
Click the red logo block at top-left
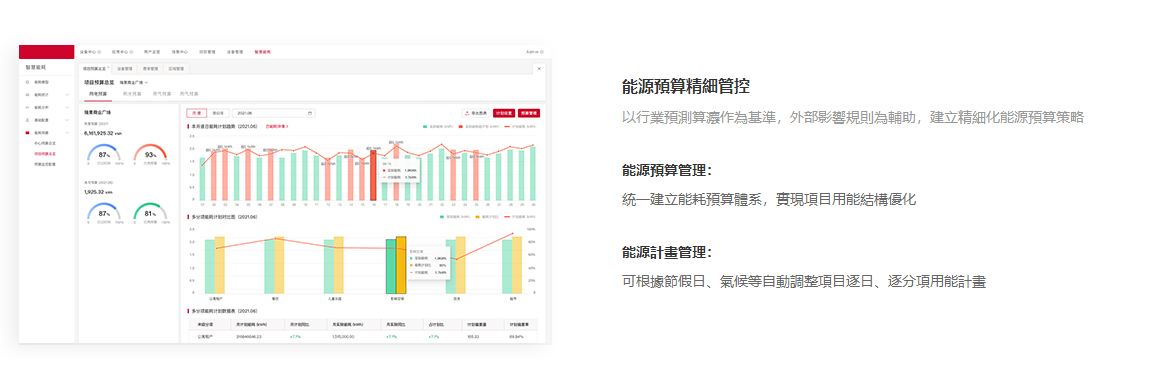[47, 52]
